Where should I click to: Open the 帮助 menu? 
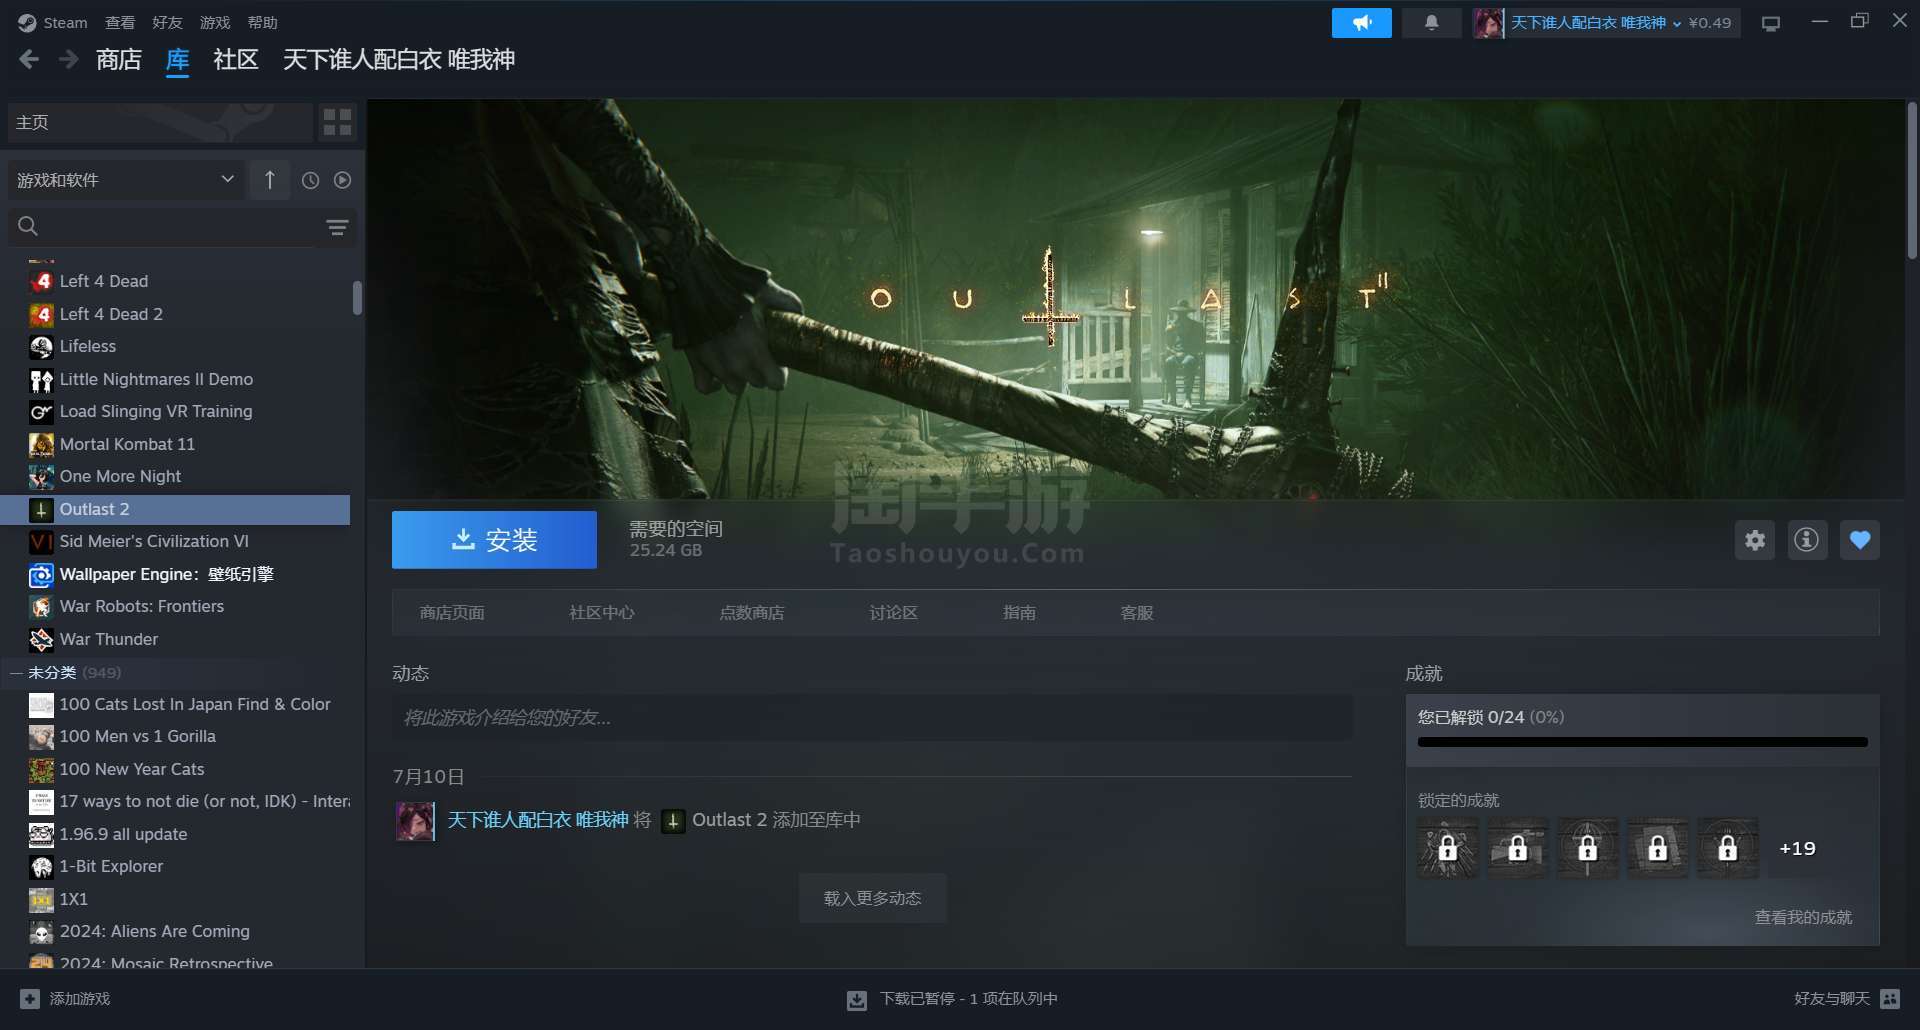(x=262, y=22)
